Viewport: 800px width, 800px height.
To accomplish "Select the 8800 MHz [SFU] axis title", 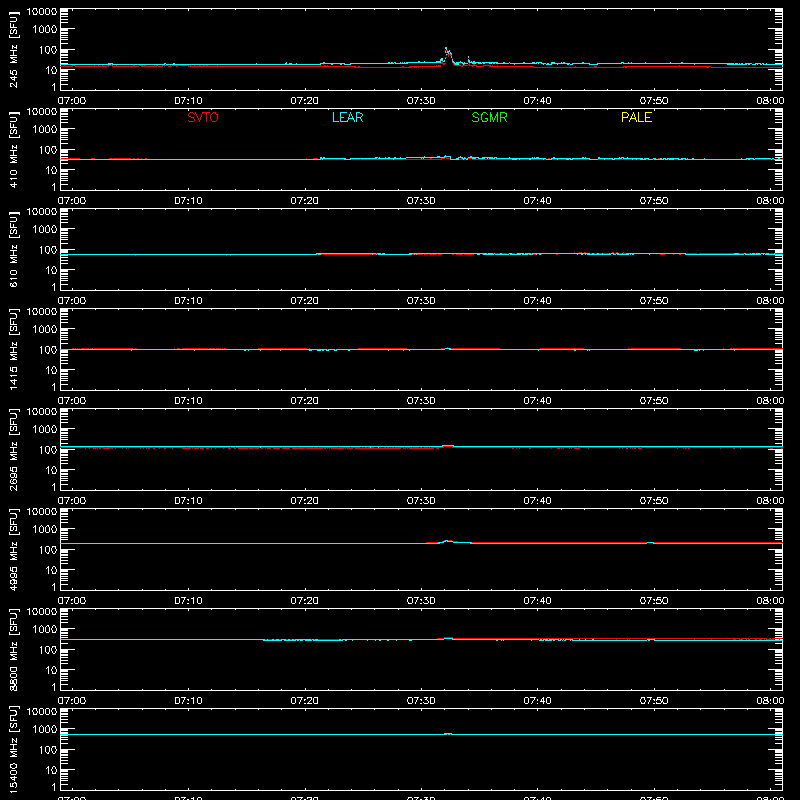I will (x=13, y=649).
